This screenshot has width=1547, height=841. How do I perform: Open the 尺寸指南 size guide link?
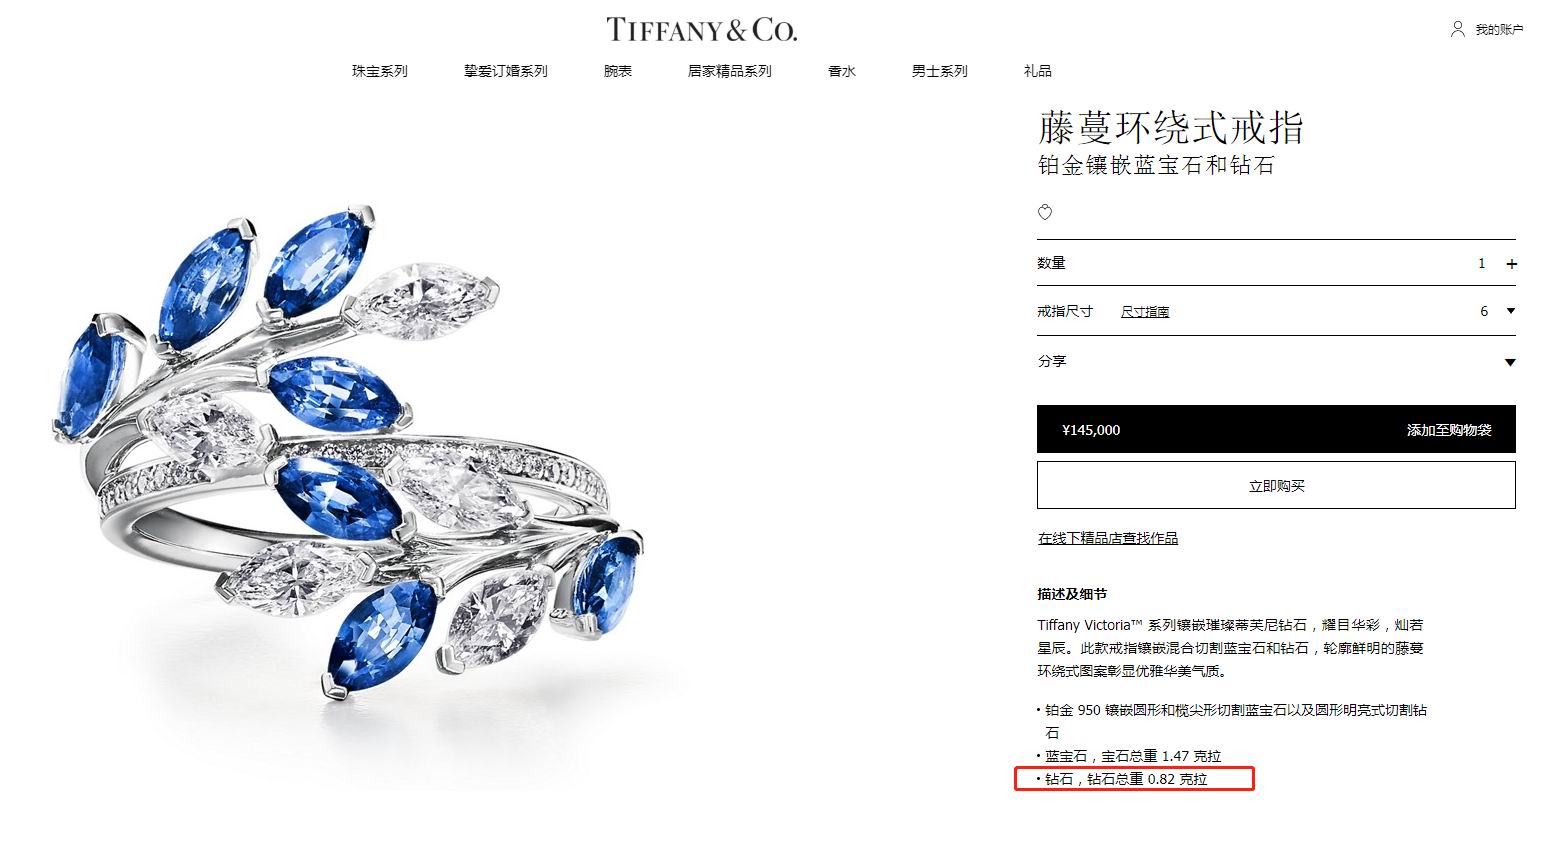click(1145, 312)
